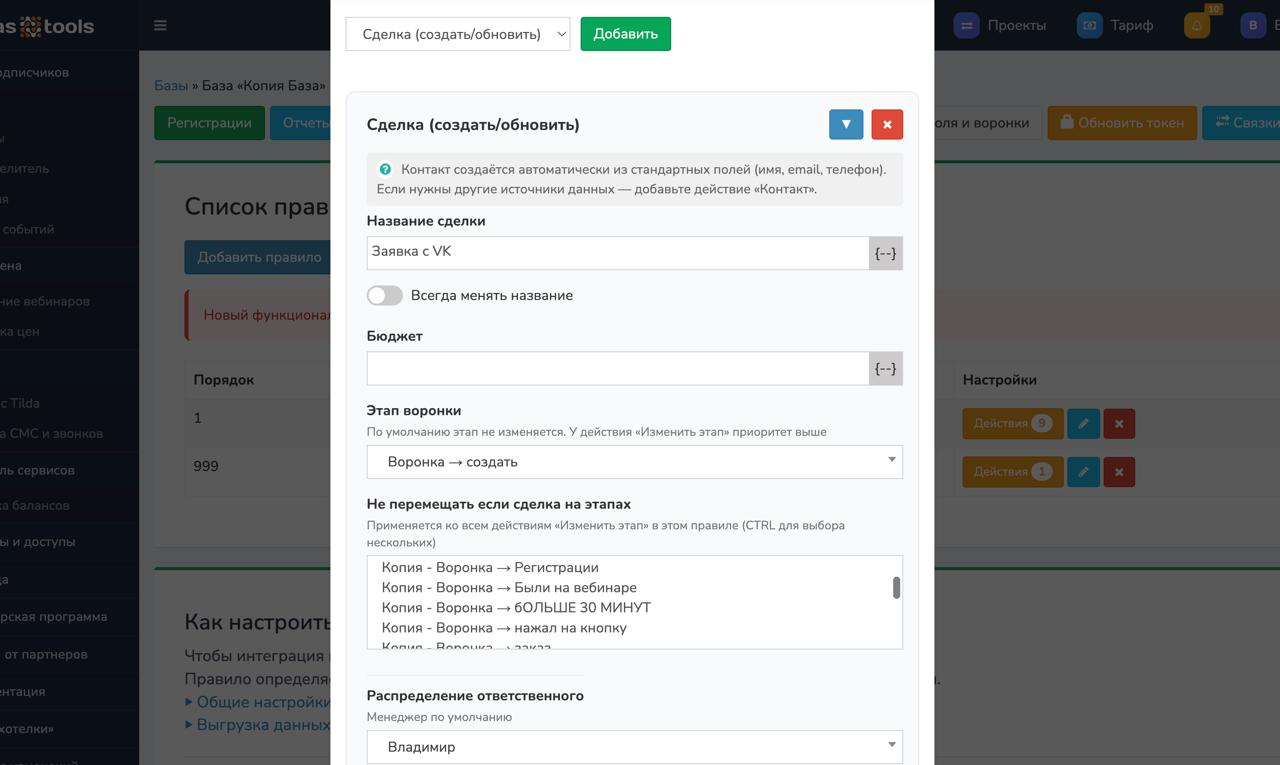Open the 'Тариф' menu item
This screenshot has height=765, width=1280.
pos(1116,26)
